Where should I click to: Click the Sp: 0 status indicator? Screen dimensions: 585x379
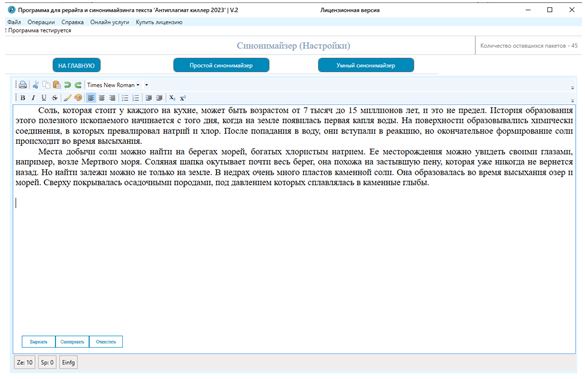(x=47, y=362)
